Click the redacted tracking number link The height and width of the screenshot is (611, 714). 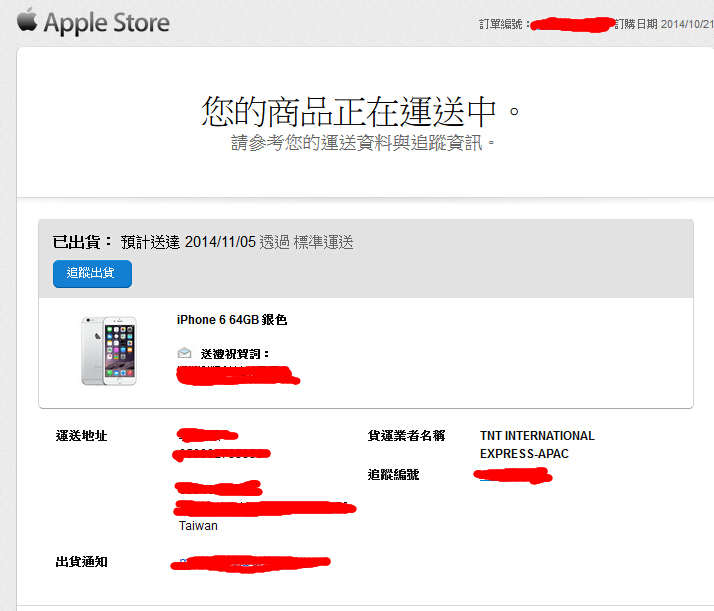[513, 476]
